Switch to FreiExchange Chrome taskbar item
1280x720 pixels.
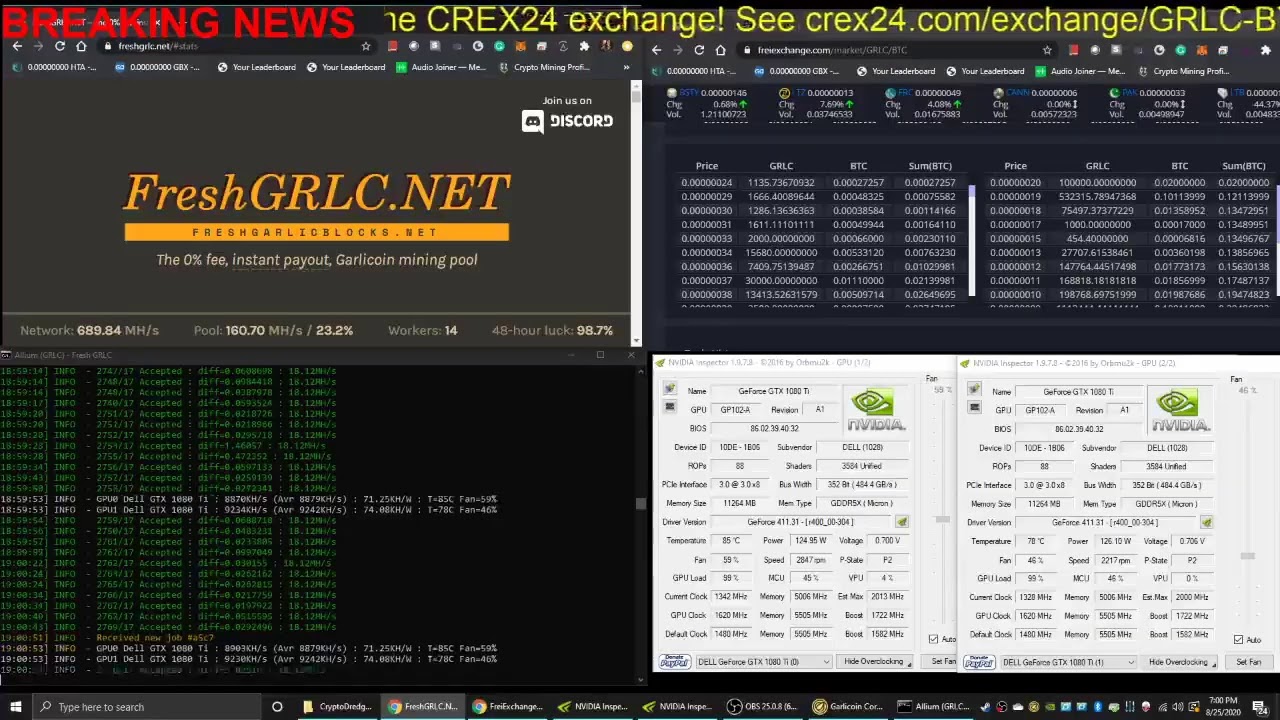pyautogui.click(x=508, y=707)
